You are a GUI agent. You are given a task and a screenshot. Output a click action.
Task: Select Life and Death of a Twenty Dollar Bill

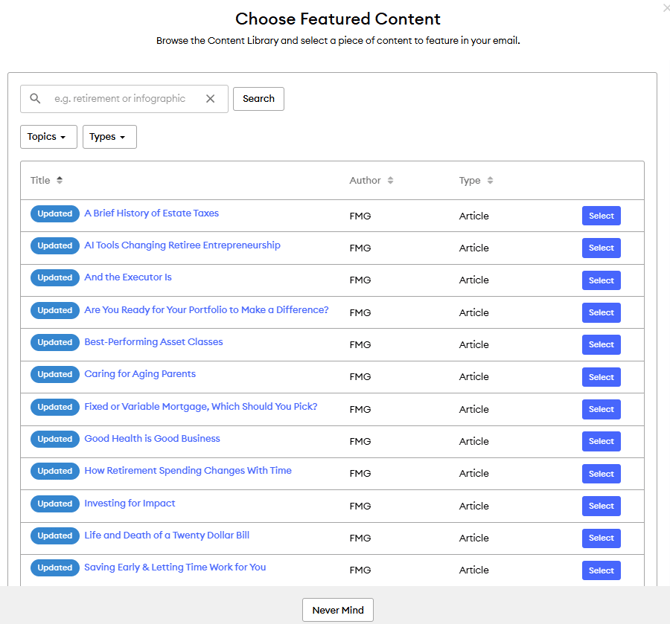coord(601,538)
